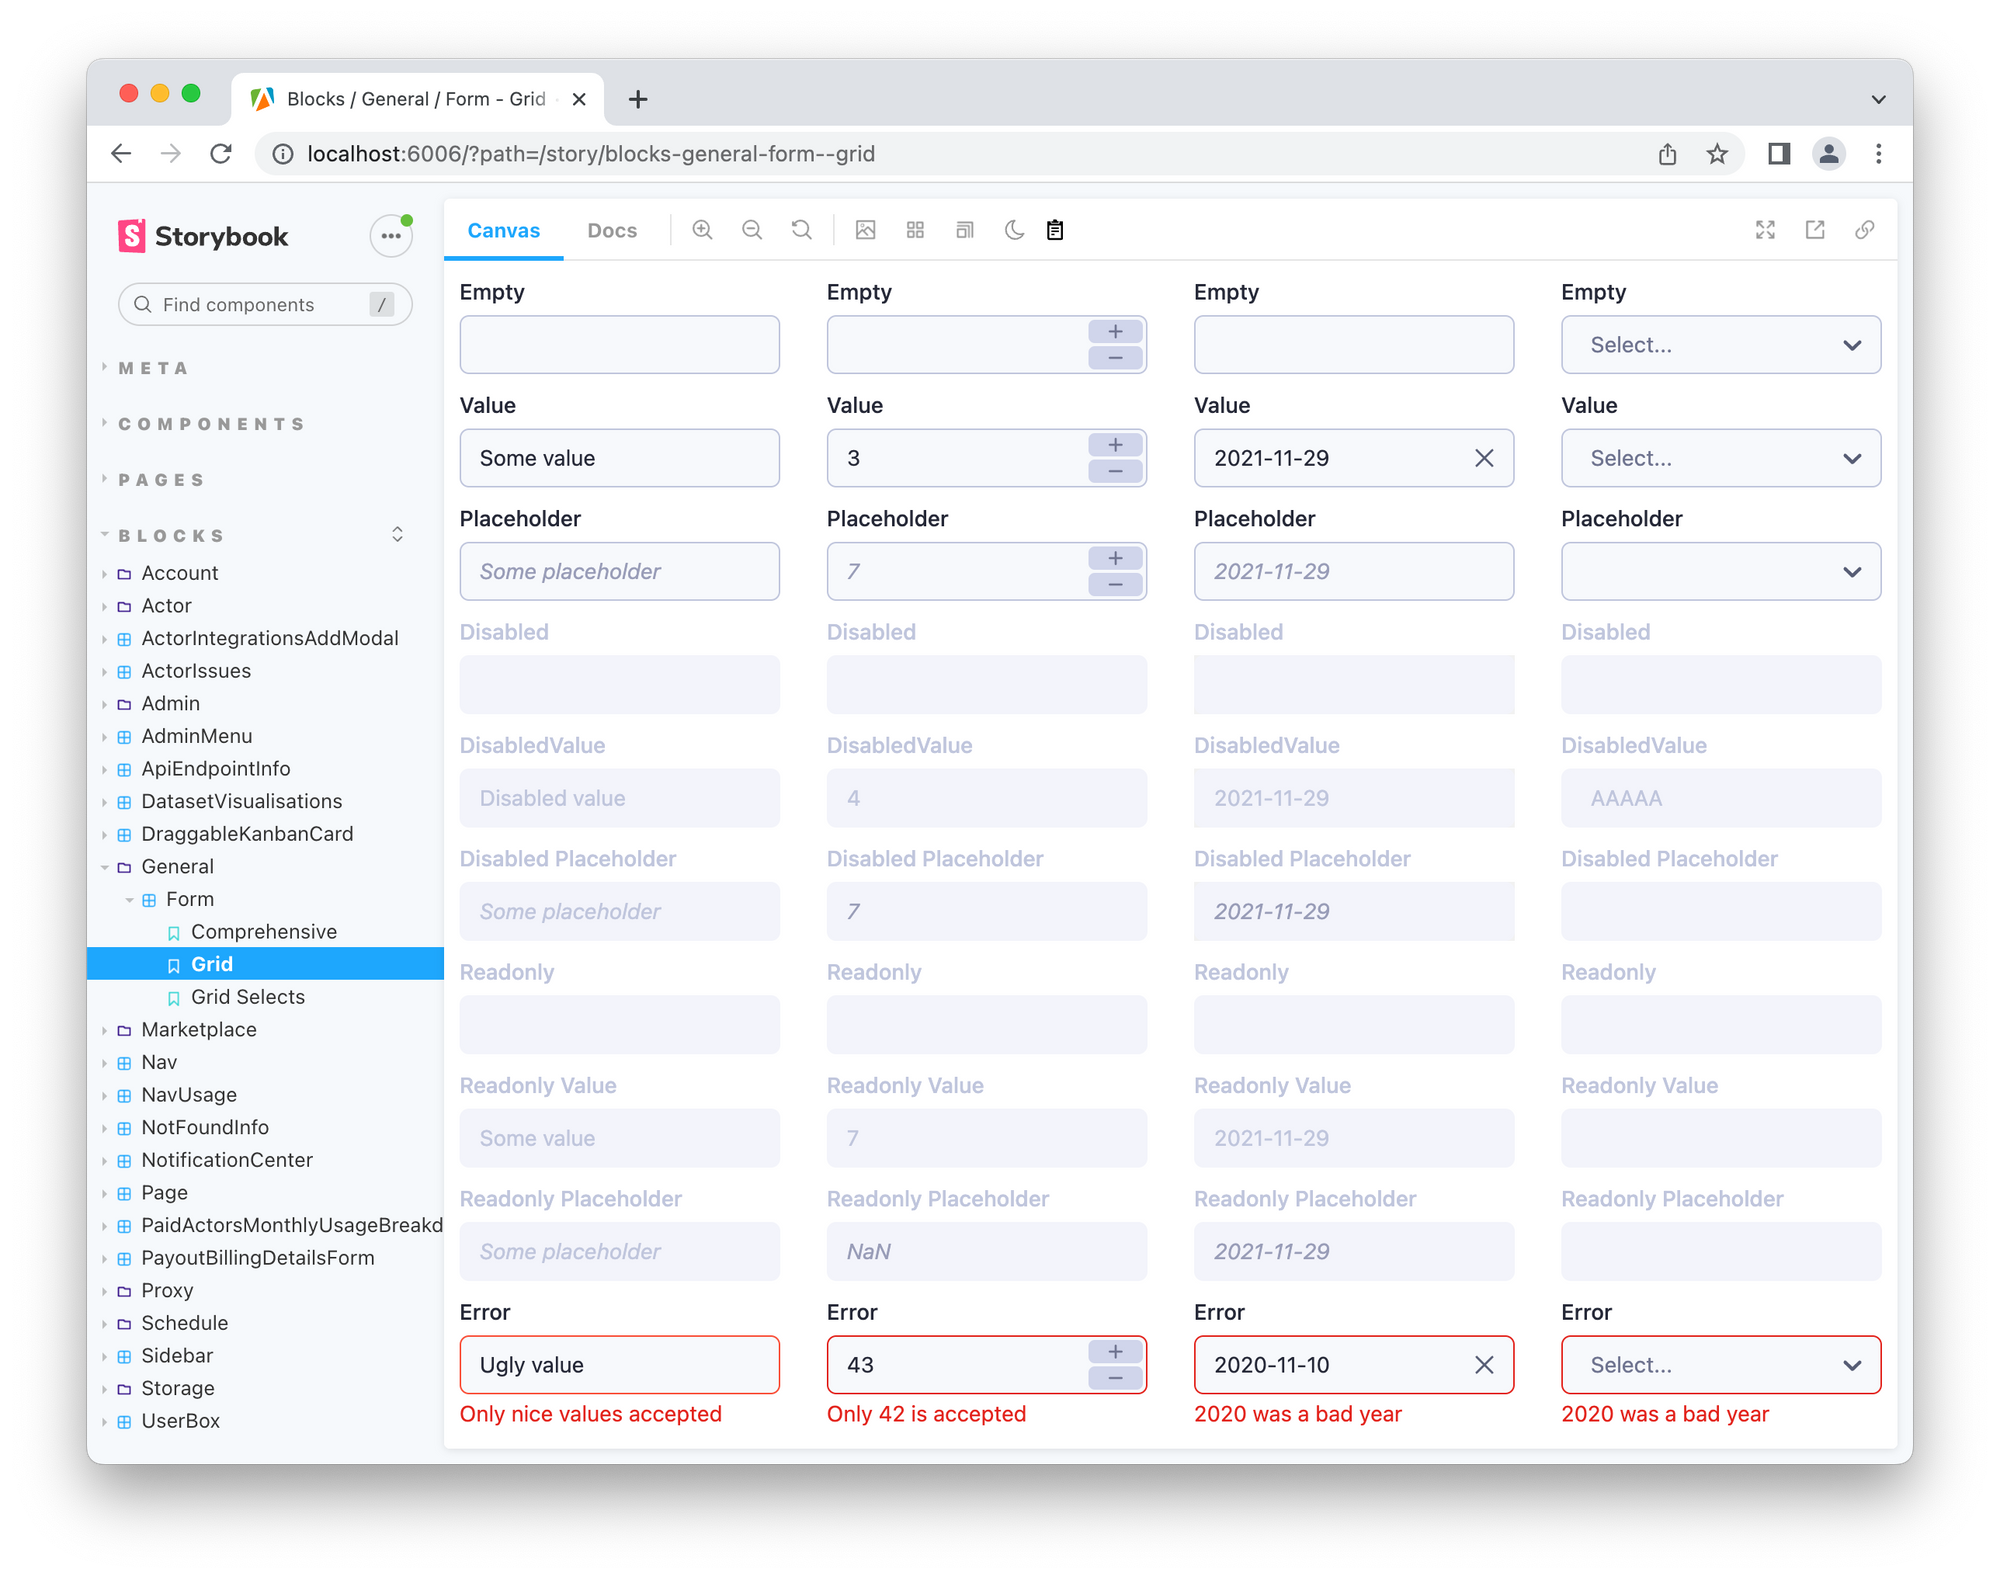Image resolution: width=2000 pixels, height=1579 pixels.
Task: Reset zoom with the magnifier icon
Action: [802, 230]
